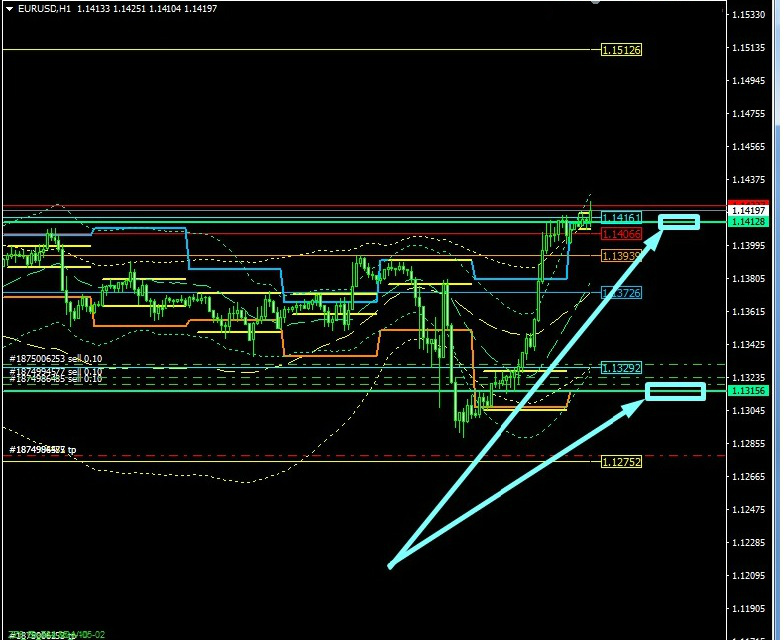Click the upper cyan highlight rectangle
The image size is (784, 642).
coord(679,221)
